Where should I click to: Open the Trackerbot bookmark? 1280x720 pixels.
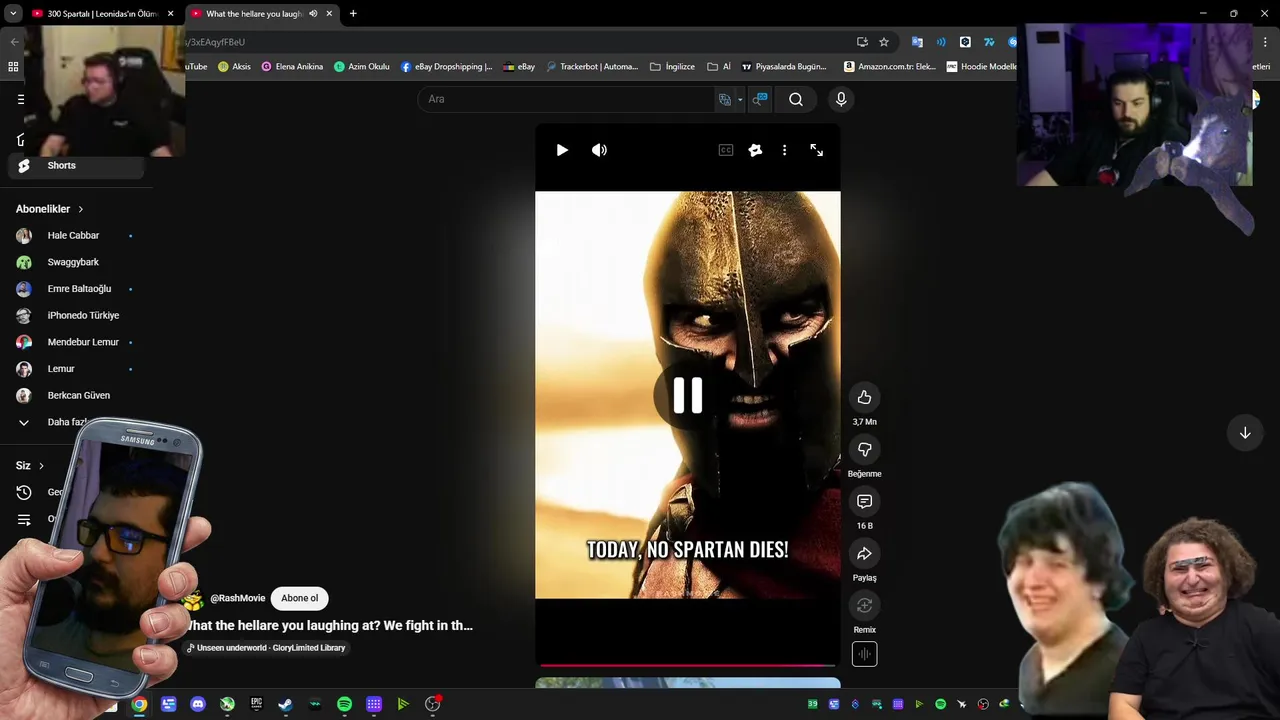pos(592,67)
